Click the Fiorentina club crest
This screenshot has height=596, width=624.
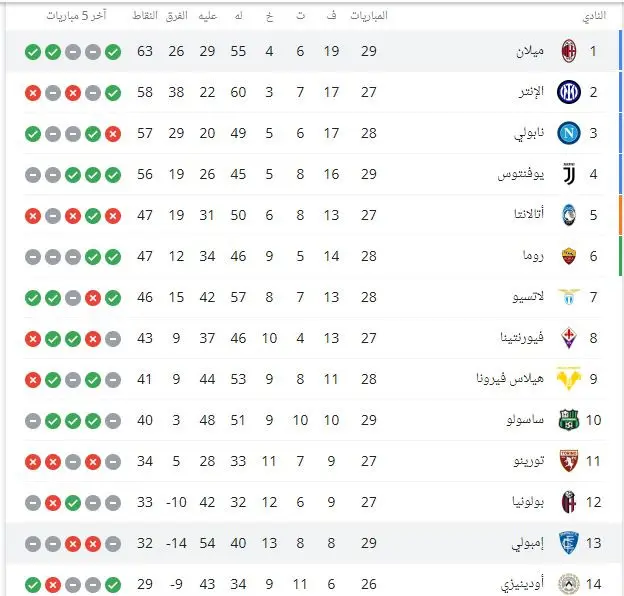[569, 338]
